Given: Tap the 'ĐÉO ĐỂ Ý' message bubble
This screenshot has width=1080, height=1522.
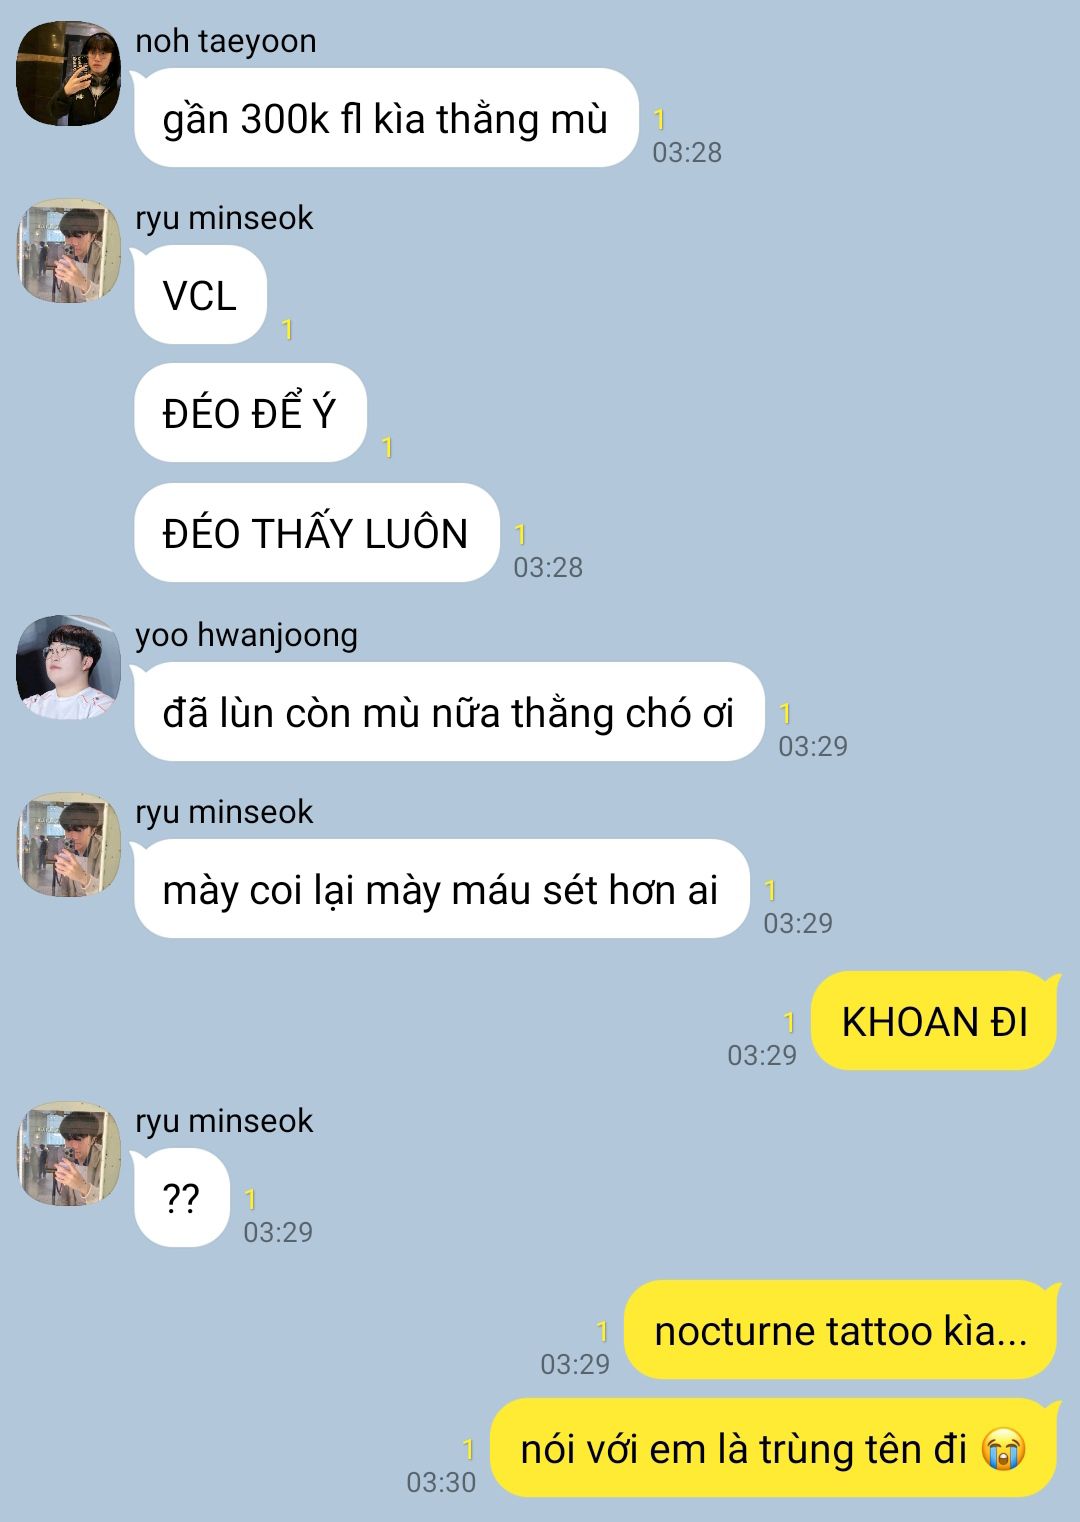Looking at the screenshot, I should click(250, 413).
